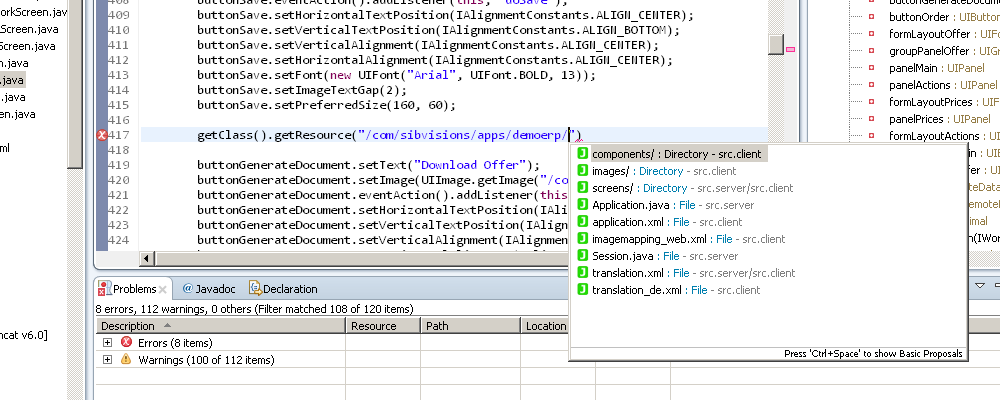Click the editor vertical scrollbar thumb
Image resolution: width=1000 pixels, height=400 pixels.
click(x=776, y=44)
